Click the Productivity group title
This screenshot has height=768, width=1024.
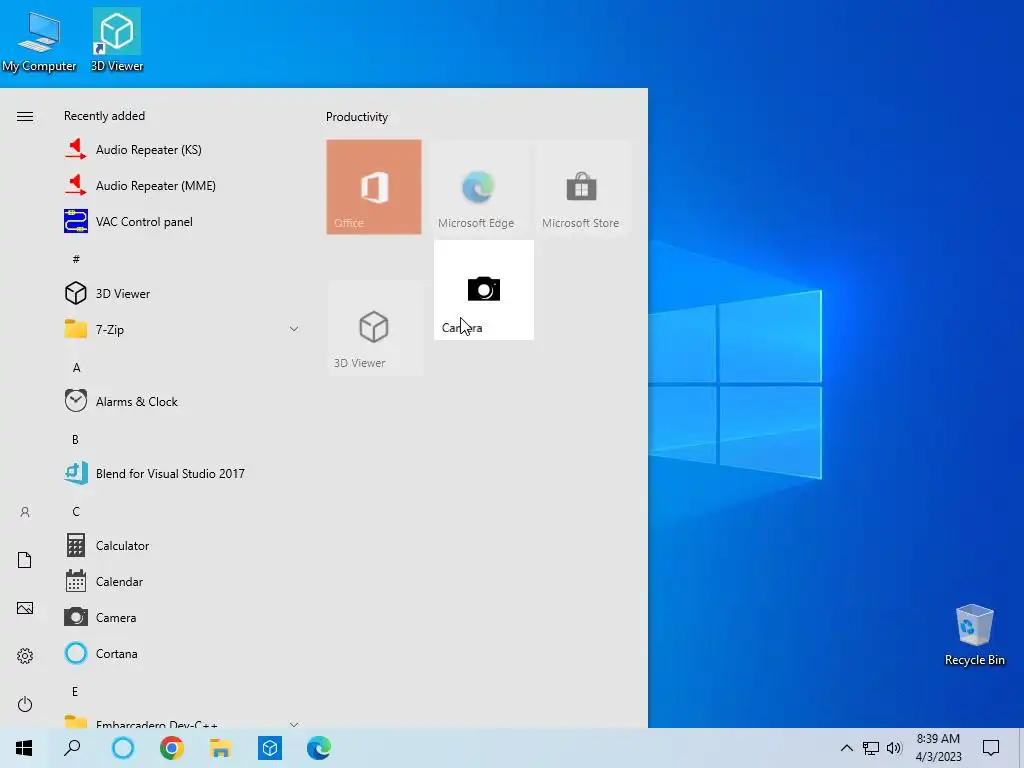(x=357, y=117)
